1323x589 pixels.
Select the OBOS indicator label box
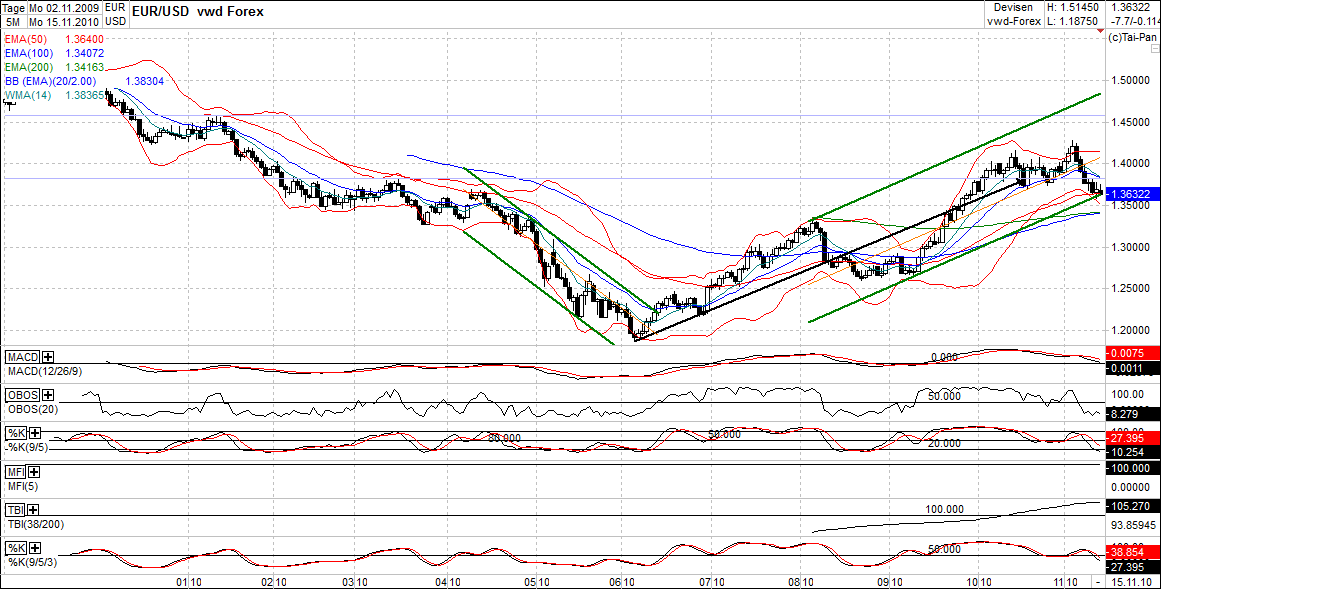coord(22,394)
